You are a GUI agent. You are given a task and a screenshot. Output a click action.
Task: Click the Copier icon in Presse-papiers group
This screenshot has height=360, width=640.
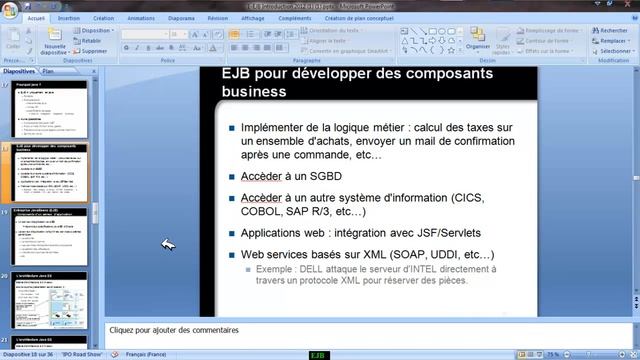pos(29,41)
